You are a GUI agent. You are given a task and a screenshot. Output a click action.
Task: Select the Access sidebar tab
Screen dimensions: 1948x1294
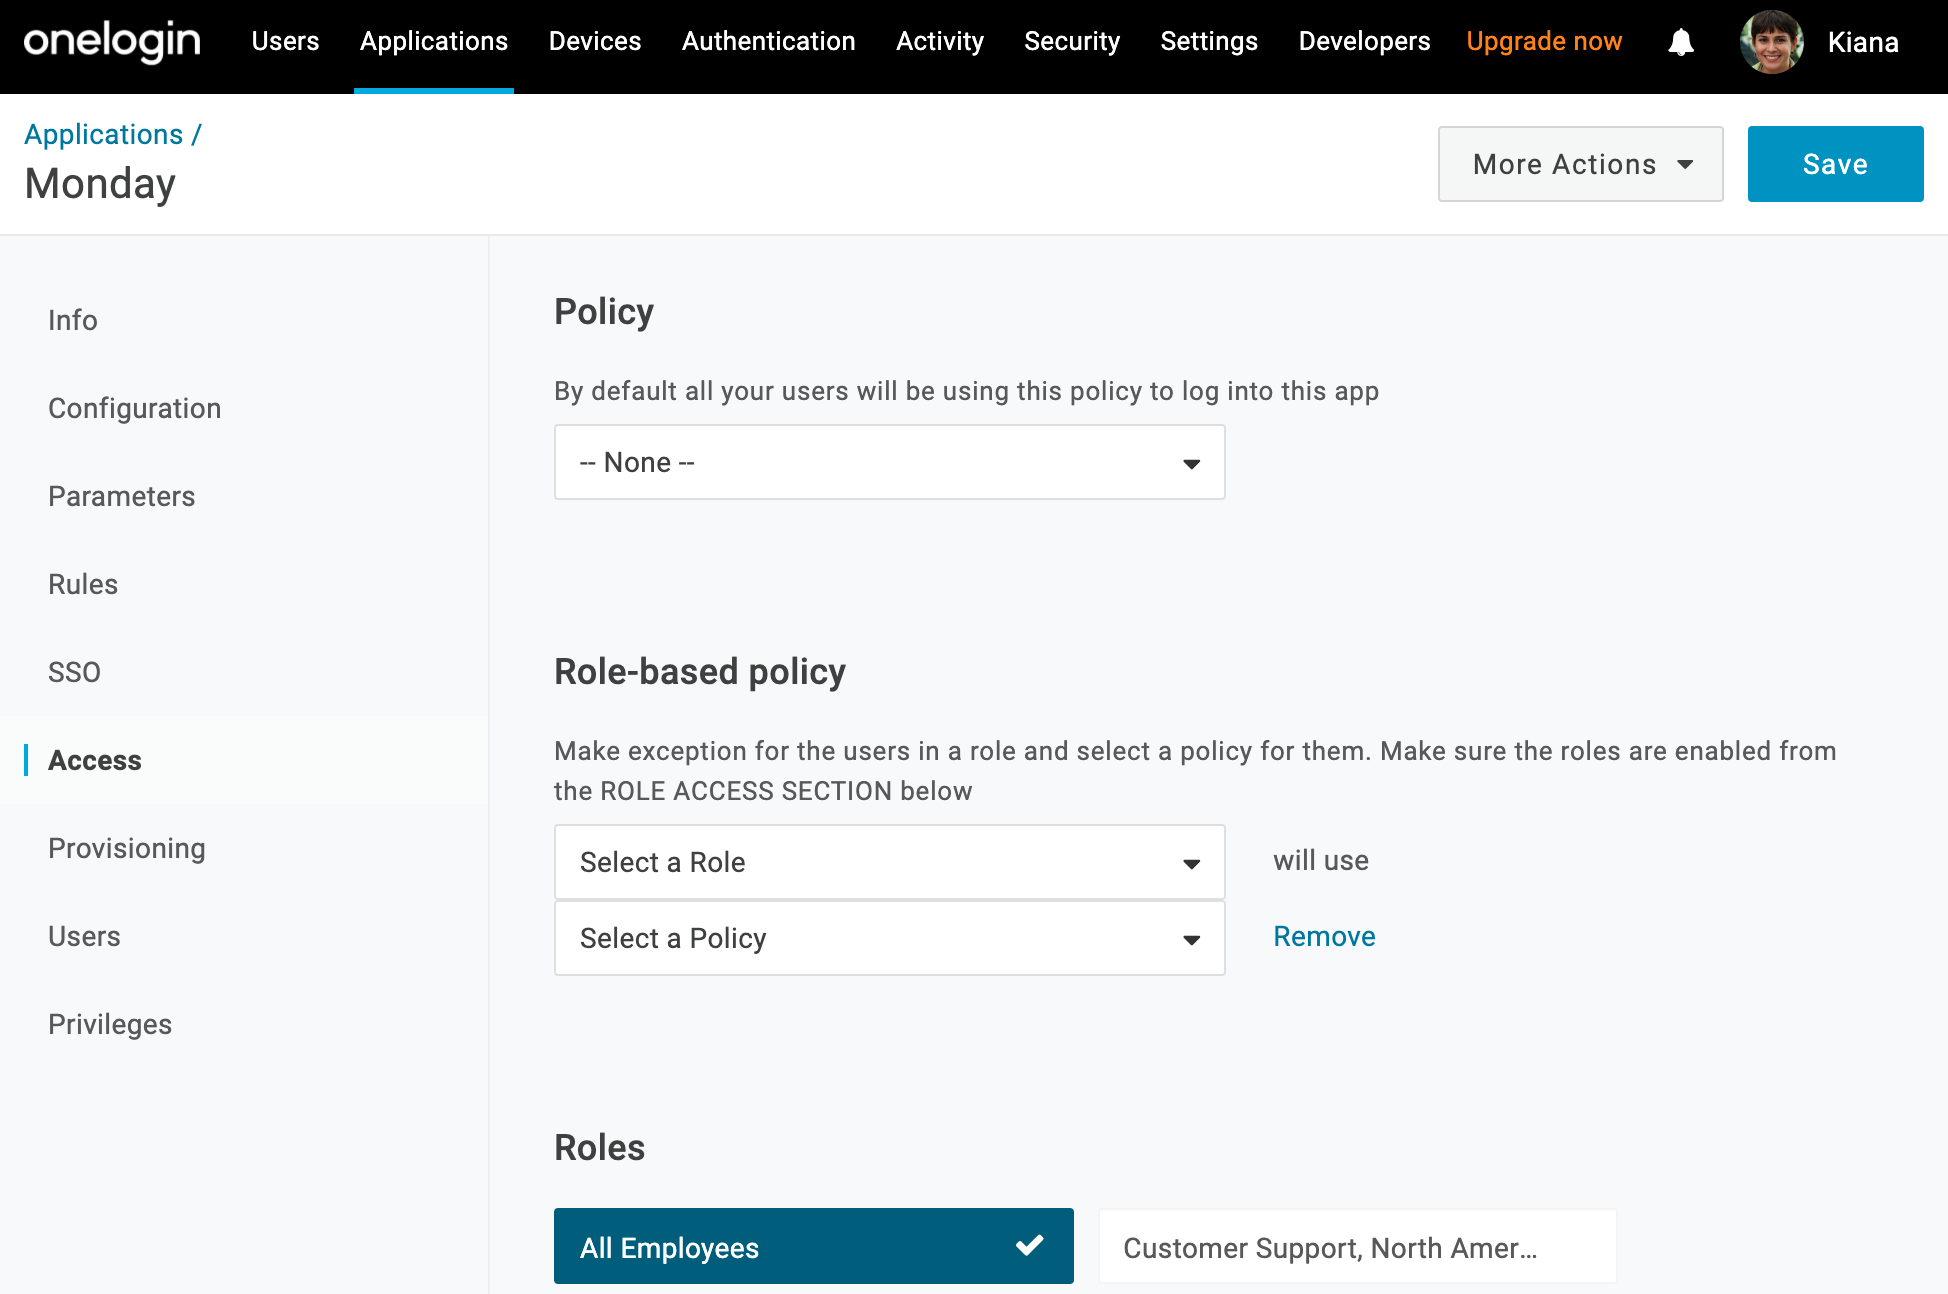click(x=95, y=760)
